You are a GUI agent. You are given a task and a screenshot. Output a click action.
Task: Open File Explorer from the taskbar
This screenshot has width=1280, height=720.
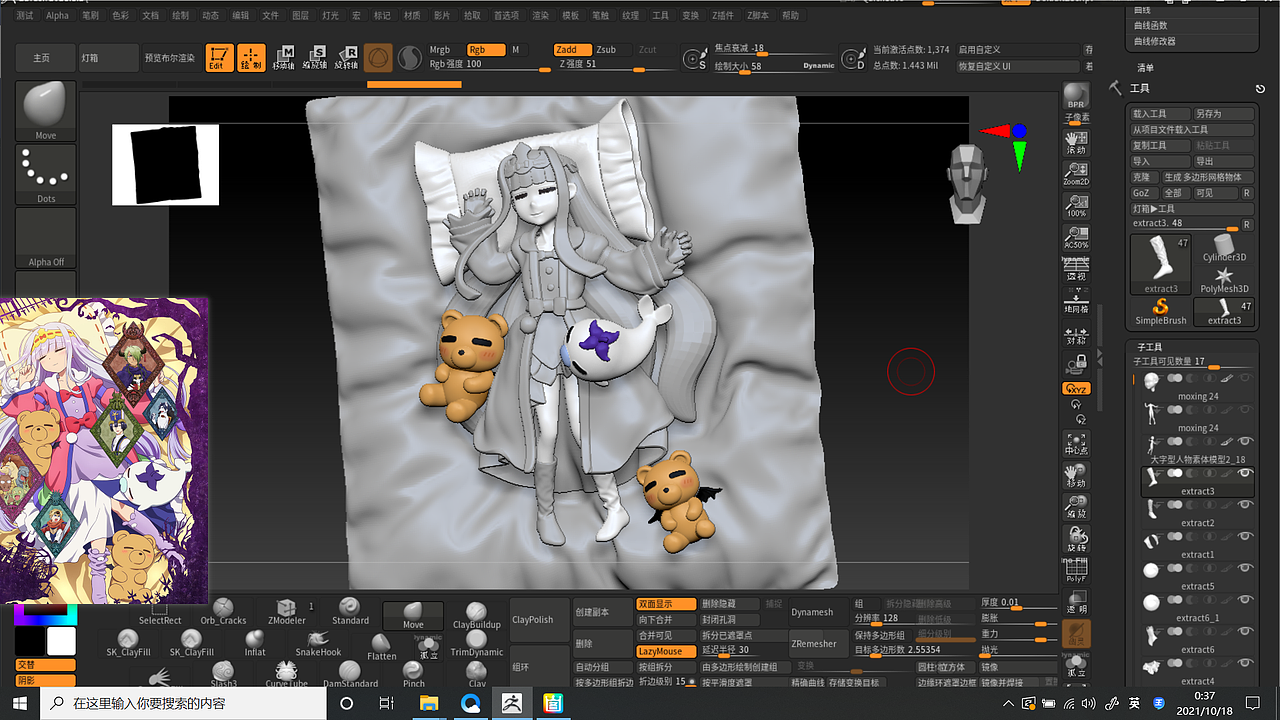click(429, 703)
